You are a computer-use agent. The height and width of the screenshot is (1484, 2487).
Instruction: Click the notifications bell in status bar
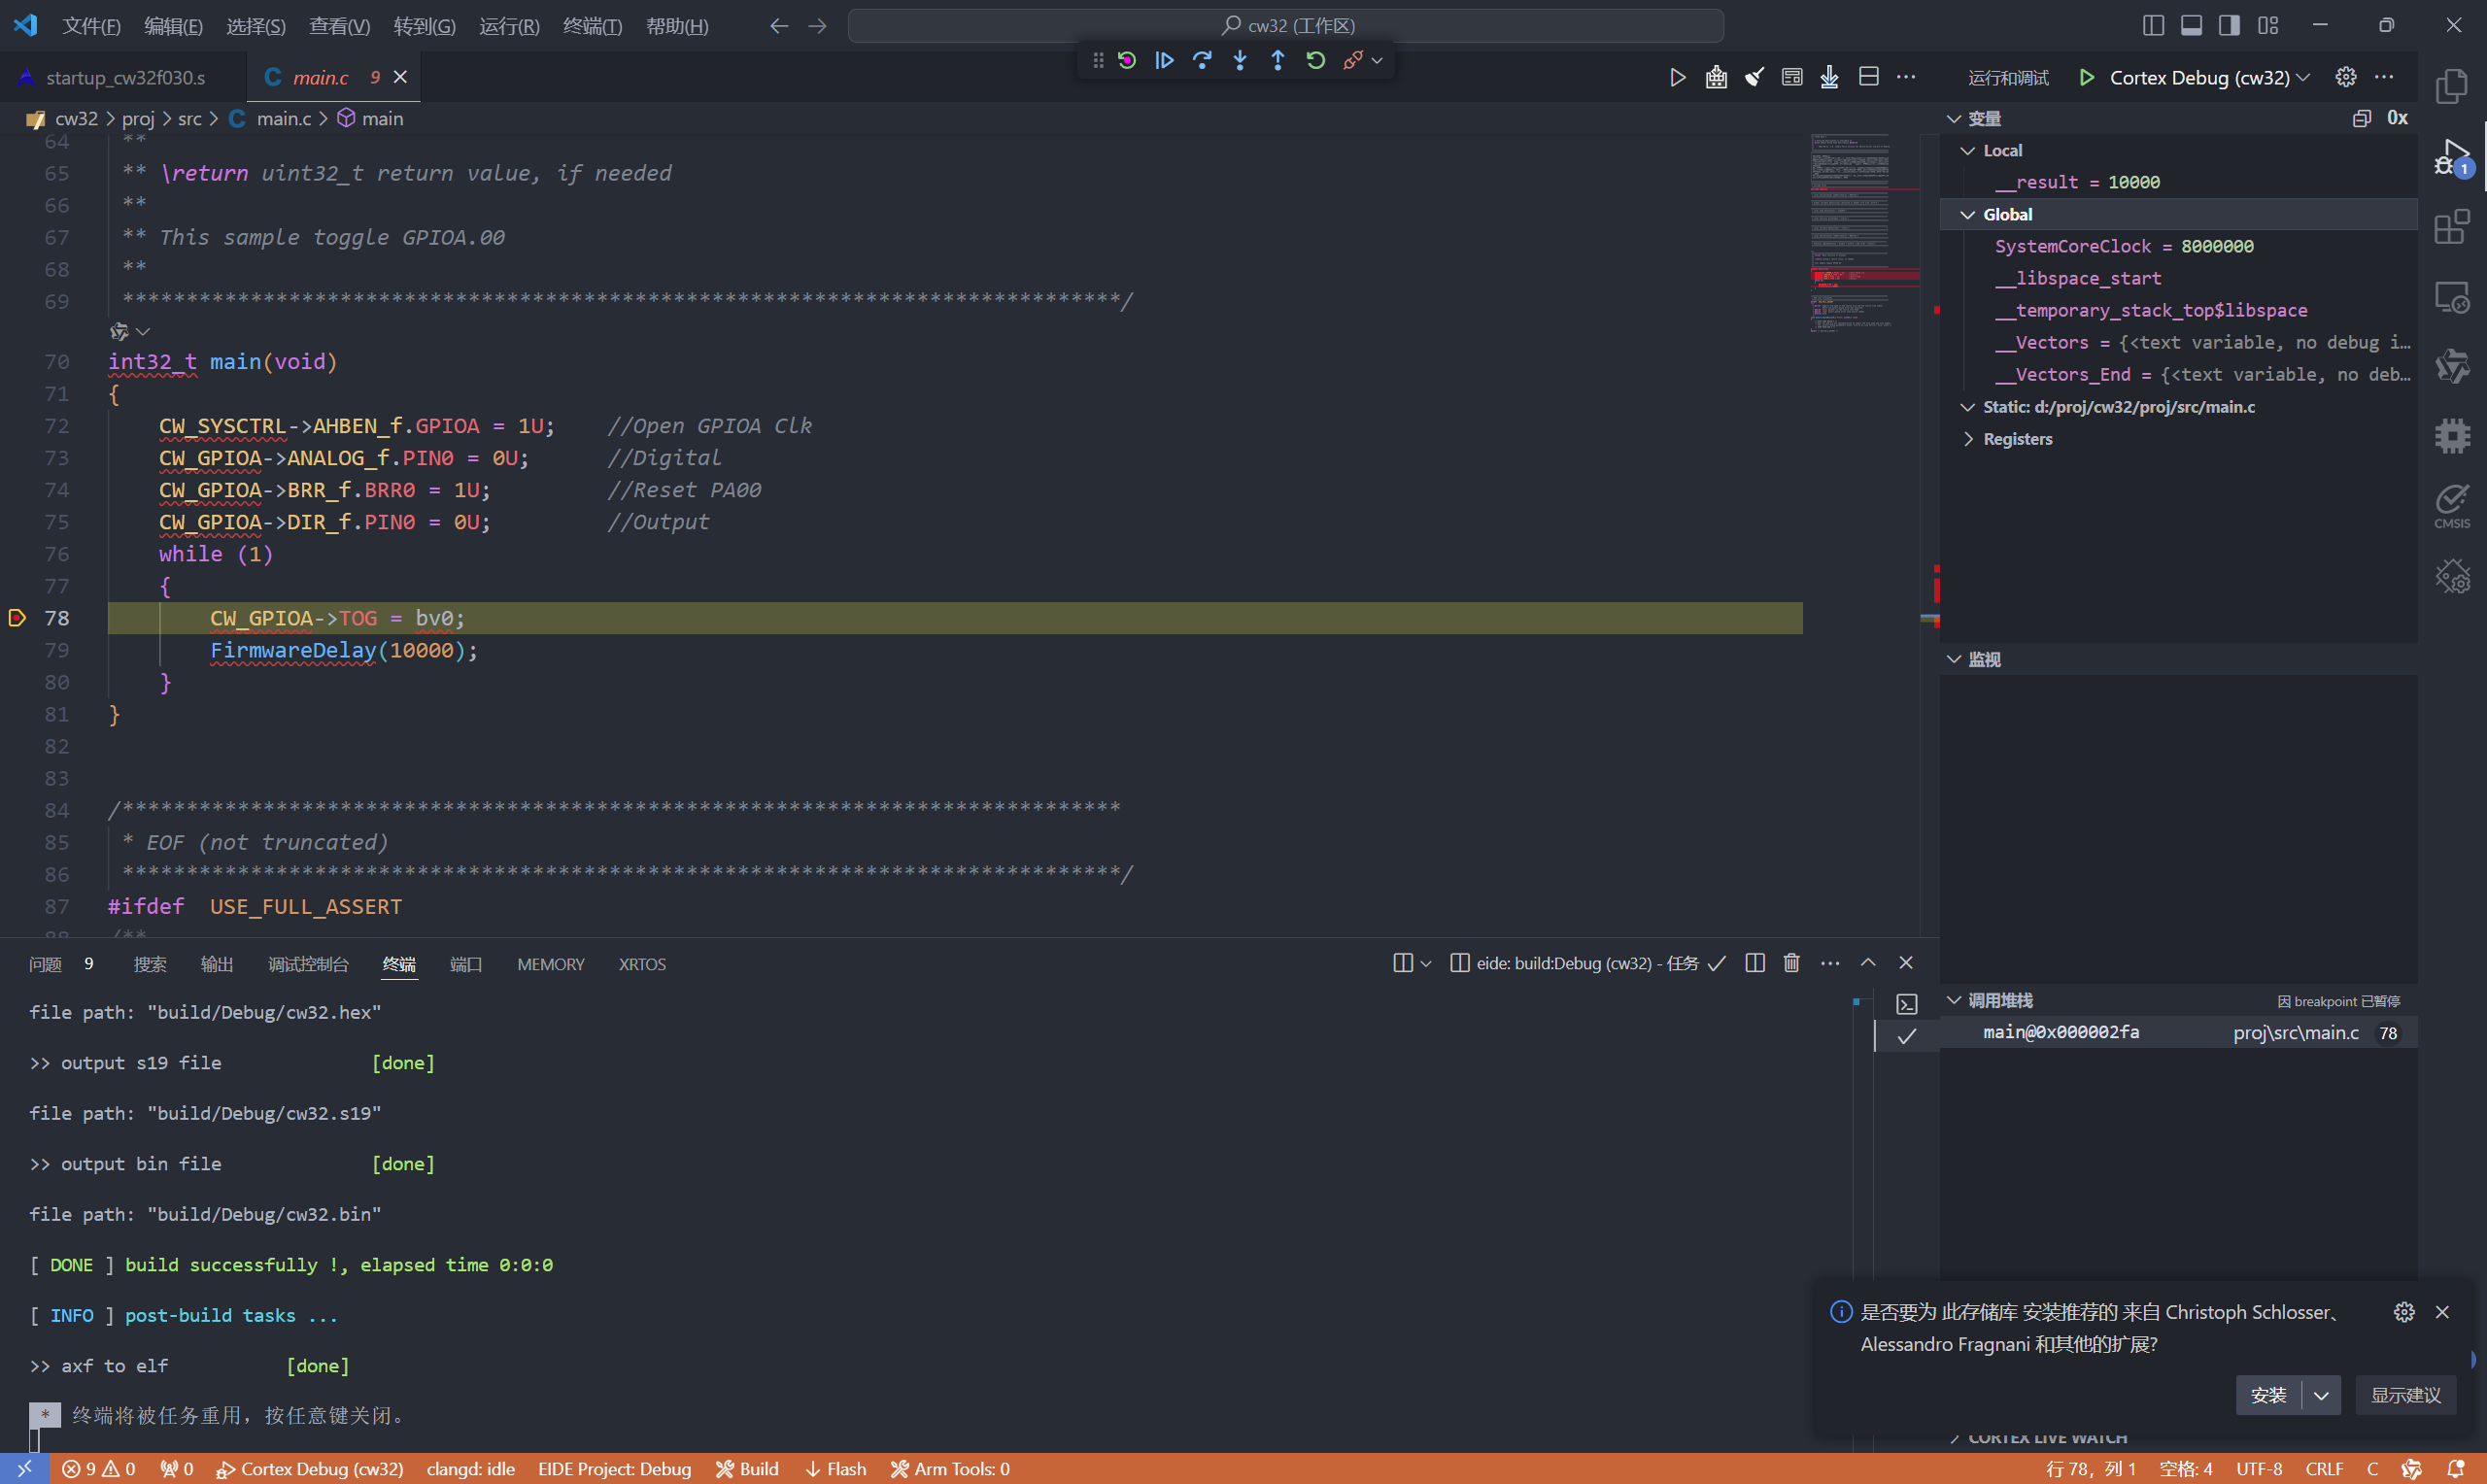coord(2456,1469)
